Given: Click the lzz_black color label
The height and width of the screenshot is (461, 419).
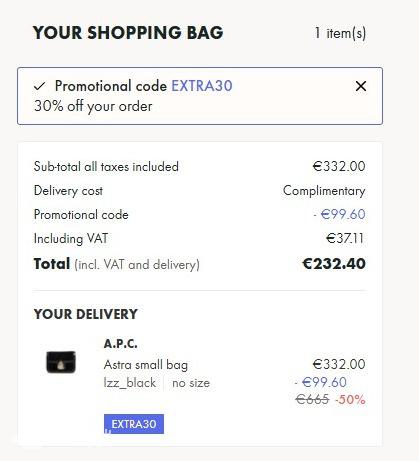Looking at the screenshot, I should point(130,383).
